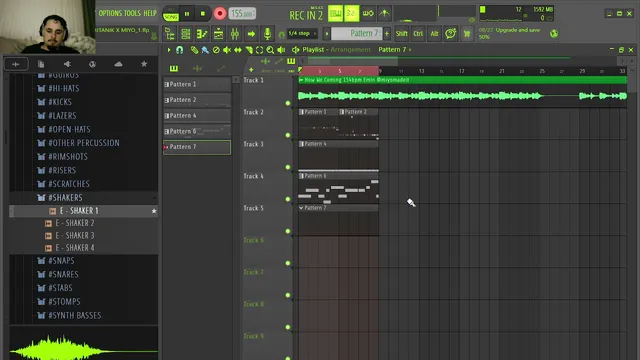Click the Ctrl modifier button

click(418, 34)
